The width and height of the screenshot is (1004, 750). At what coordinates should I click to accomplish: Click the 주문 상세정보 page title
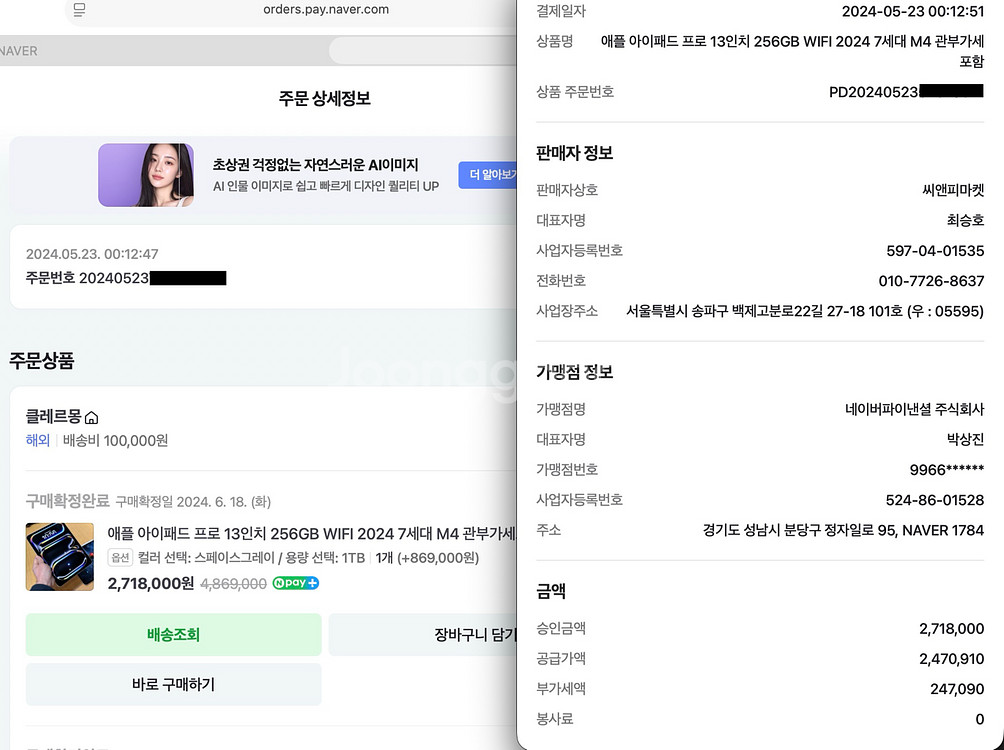[325, 98]
